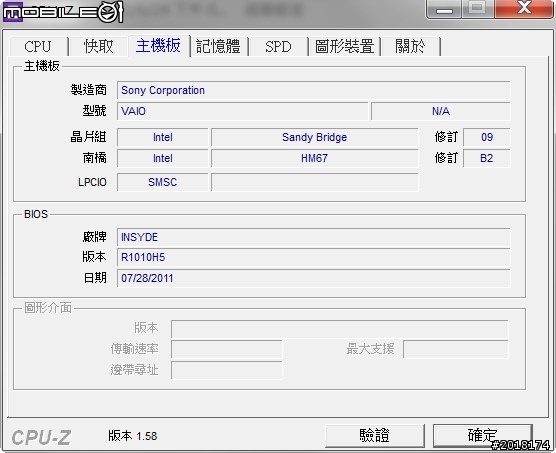Click the 版本 1.58 version label

coord(133,436)
